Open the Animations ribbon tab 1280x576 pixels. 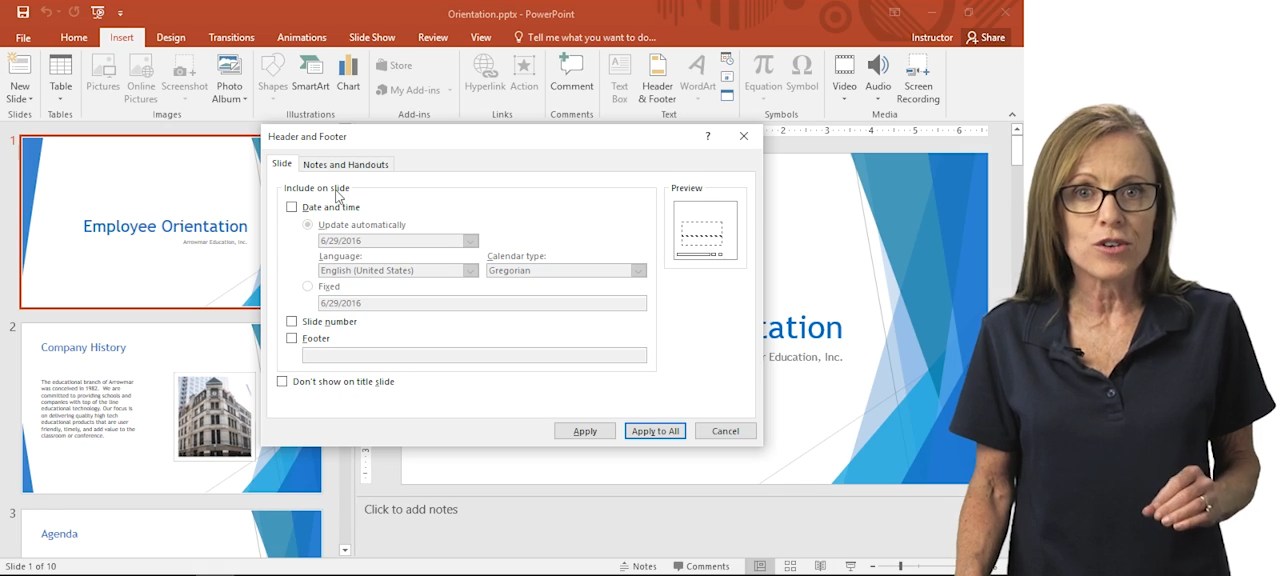pos(301,37)
